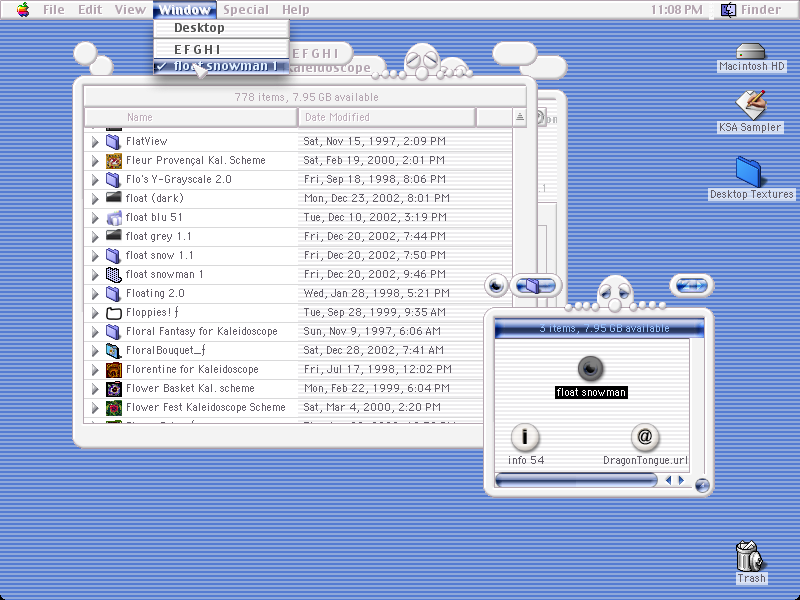Click the float blu 51 icon

[113, 217]
